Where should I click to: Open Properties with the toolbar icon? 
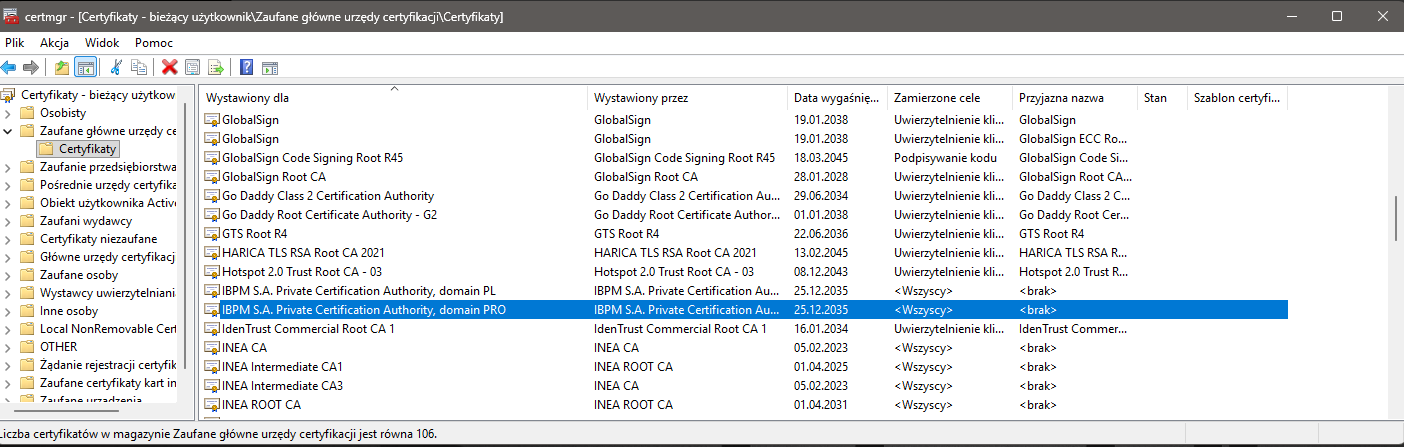(192, 67)
